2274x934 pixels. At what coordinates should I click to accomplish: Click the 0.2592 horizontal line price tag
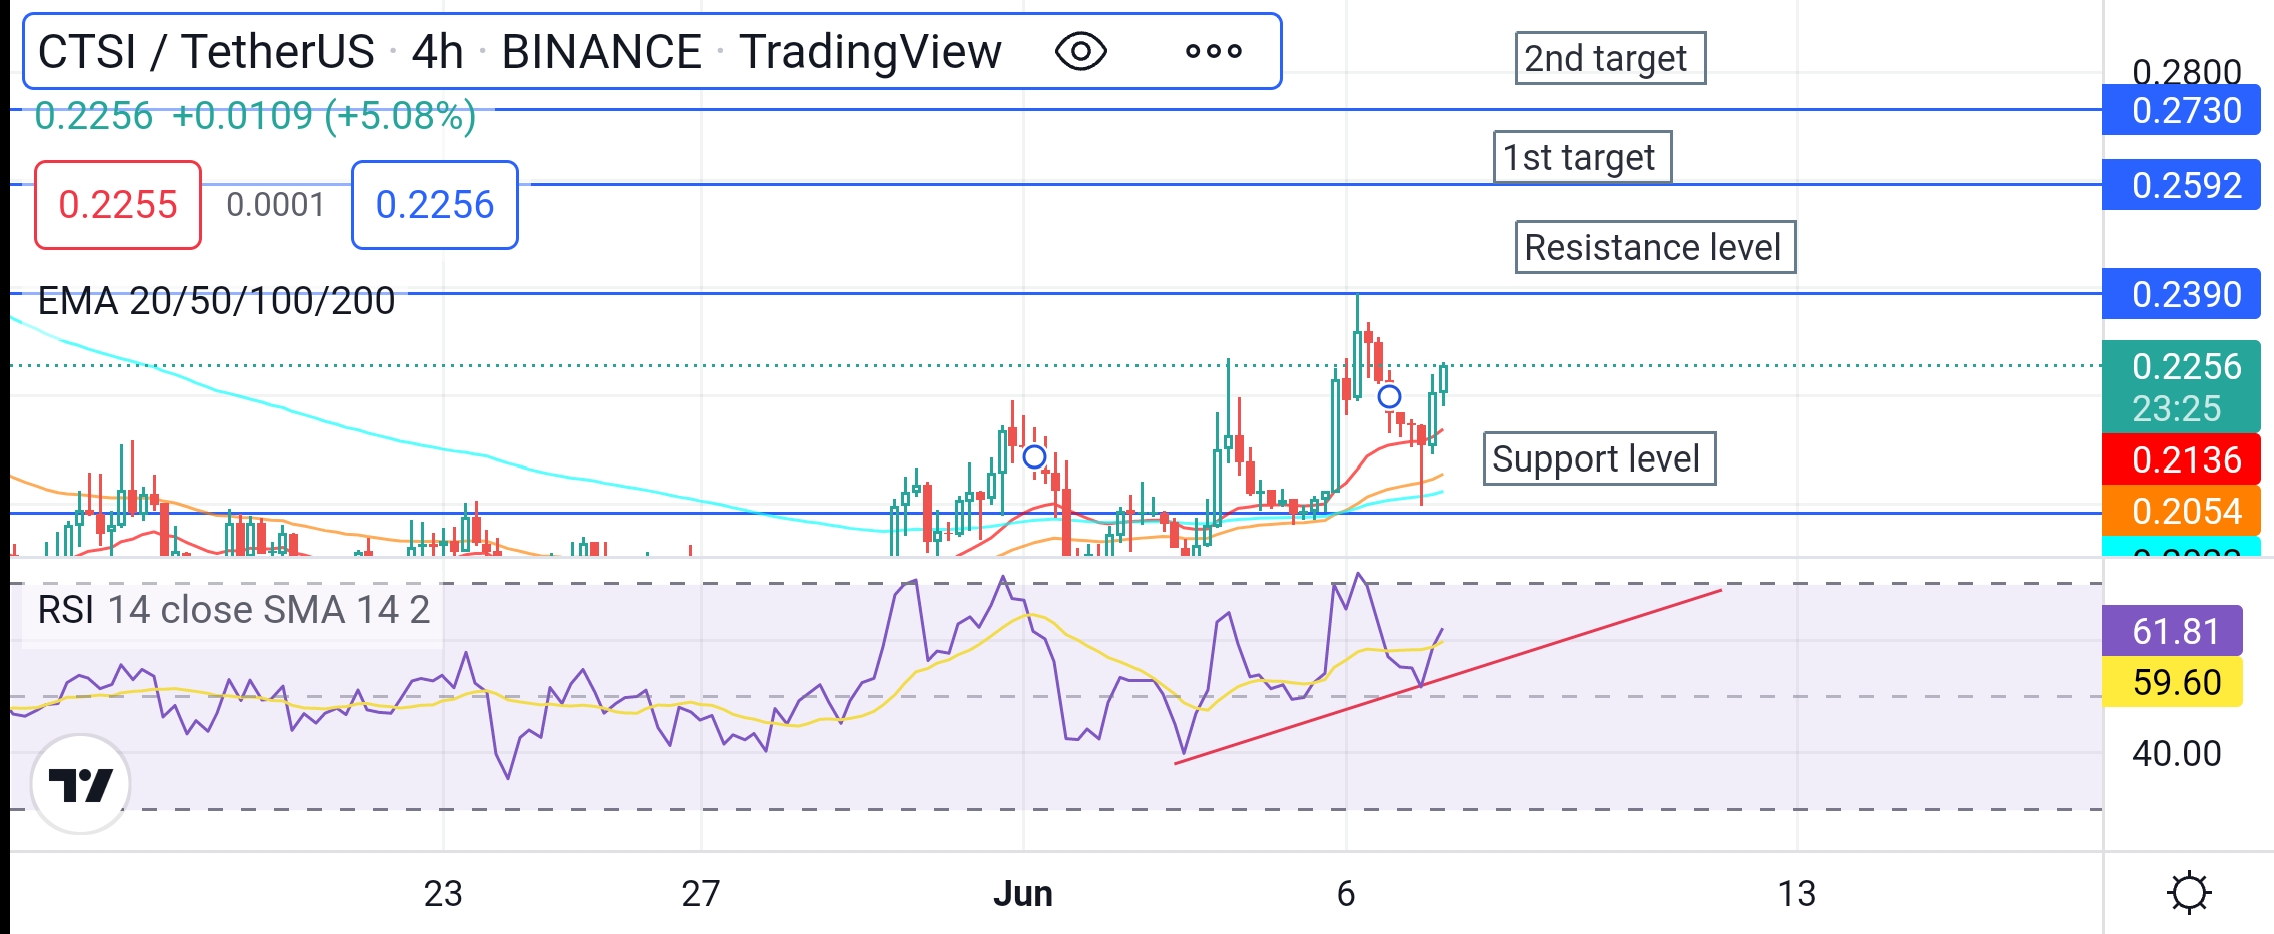(x=2181, y=185)
